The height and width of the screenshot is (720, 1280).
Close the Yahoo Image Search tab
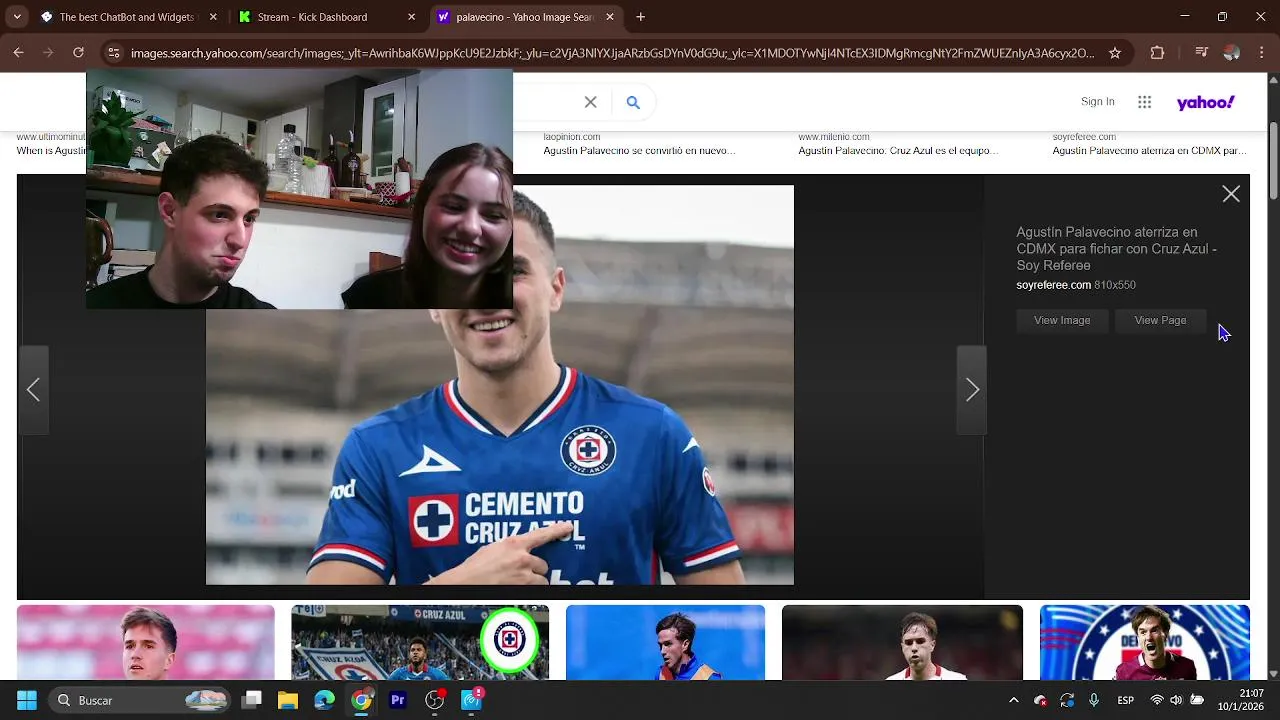(x=610, y=17)
